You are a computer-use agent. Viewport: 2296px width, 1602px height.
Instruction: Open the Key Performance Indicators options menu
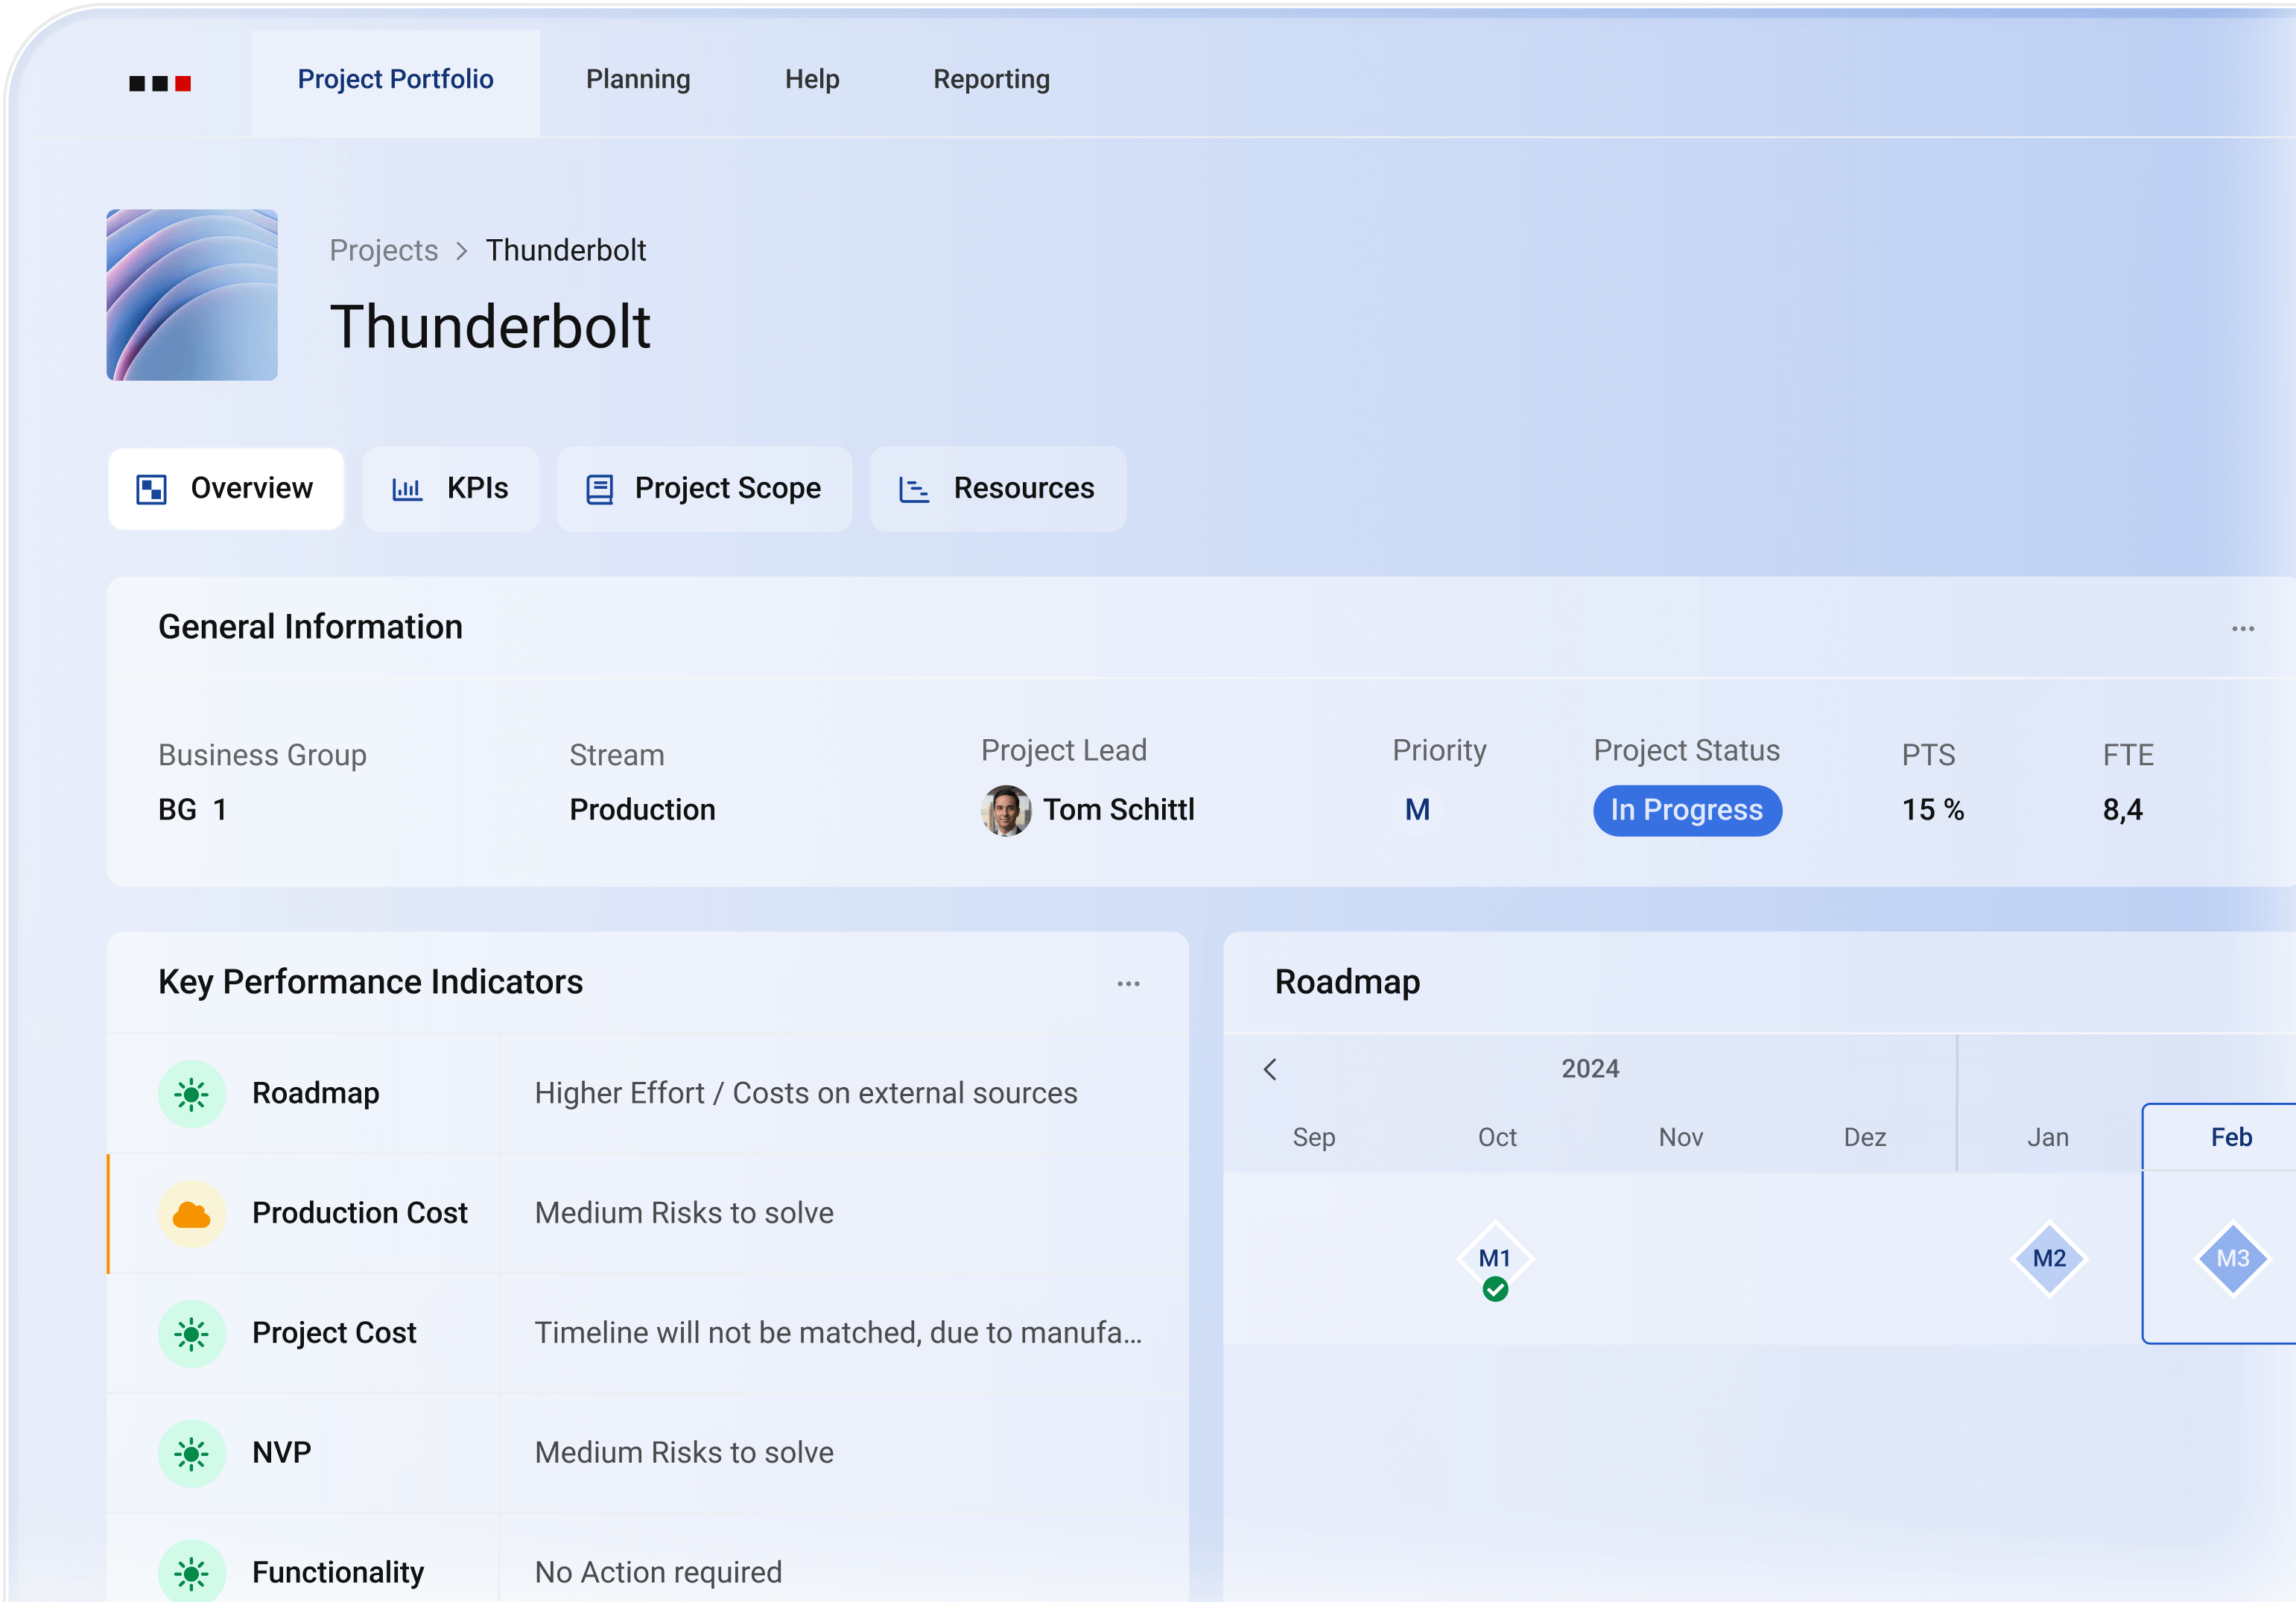[x=1128, y=983]
